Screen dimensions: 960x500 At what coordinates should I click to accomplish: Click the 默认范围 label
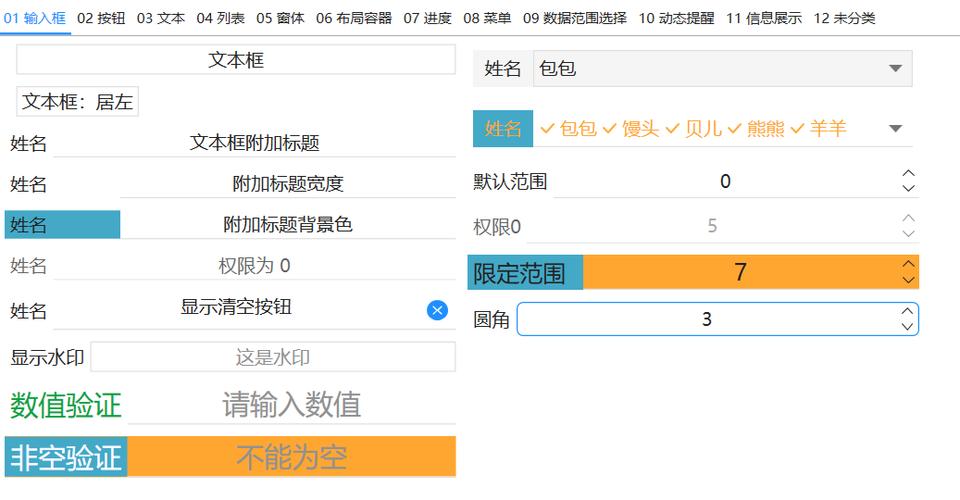tap(510, 182)
